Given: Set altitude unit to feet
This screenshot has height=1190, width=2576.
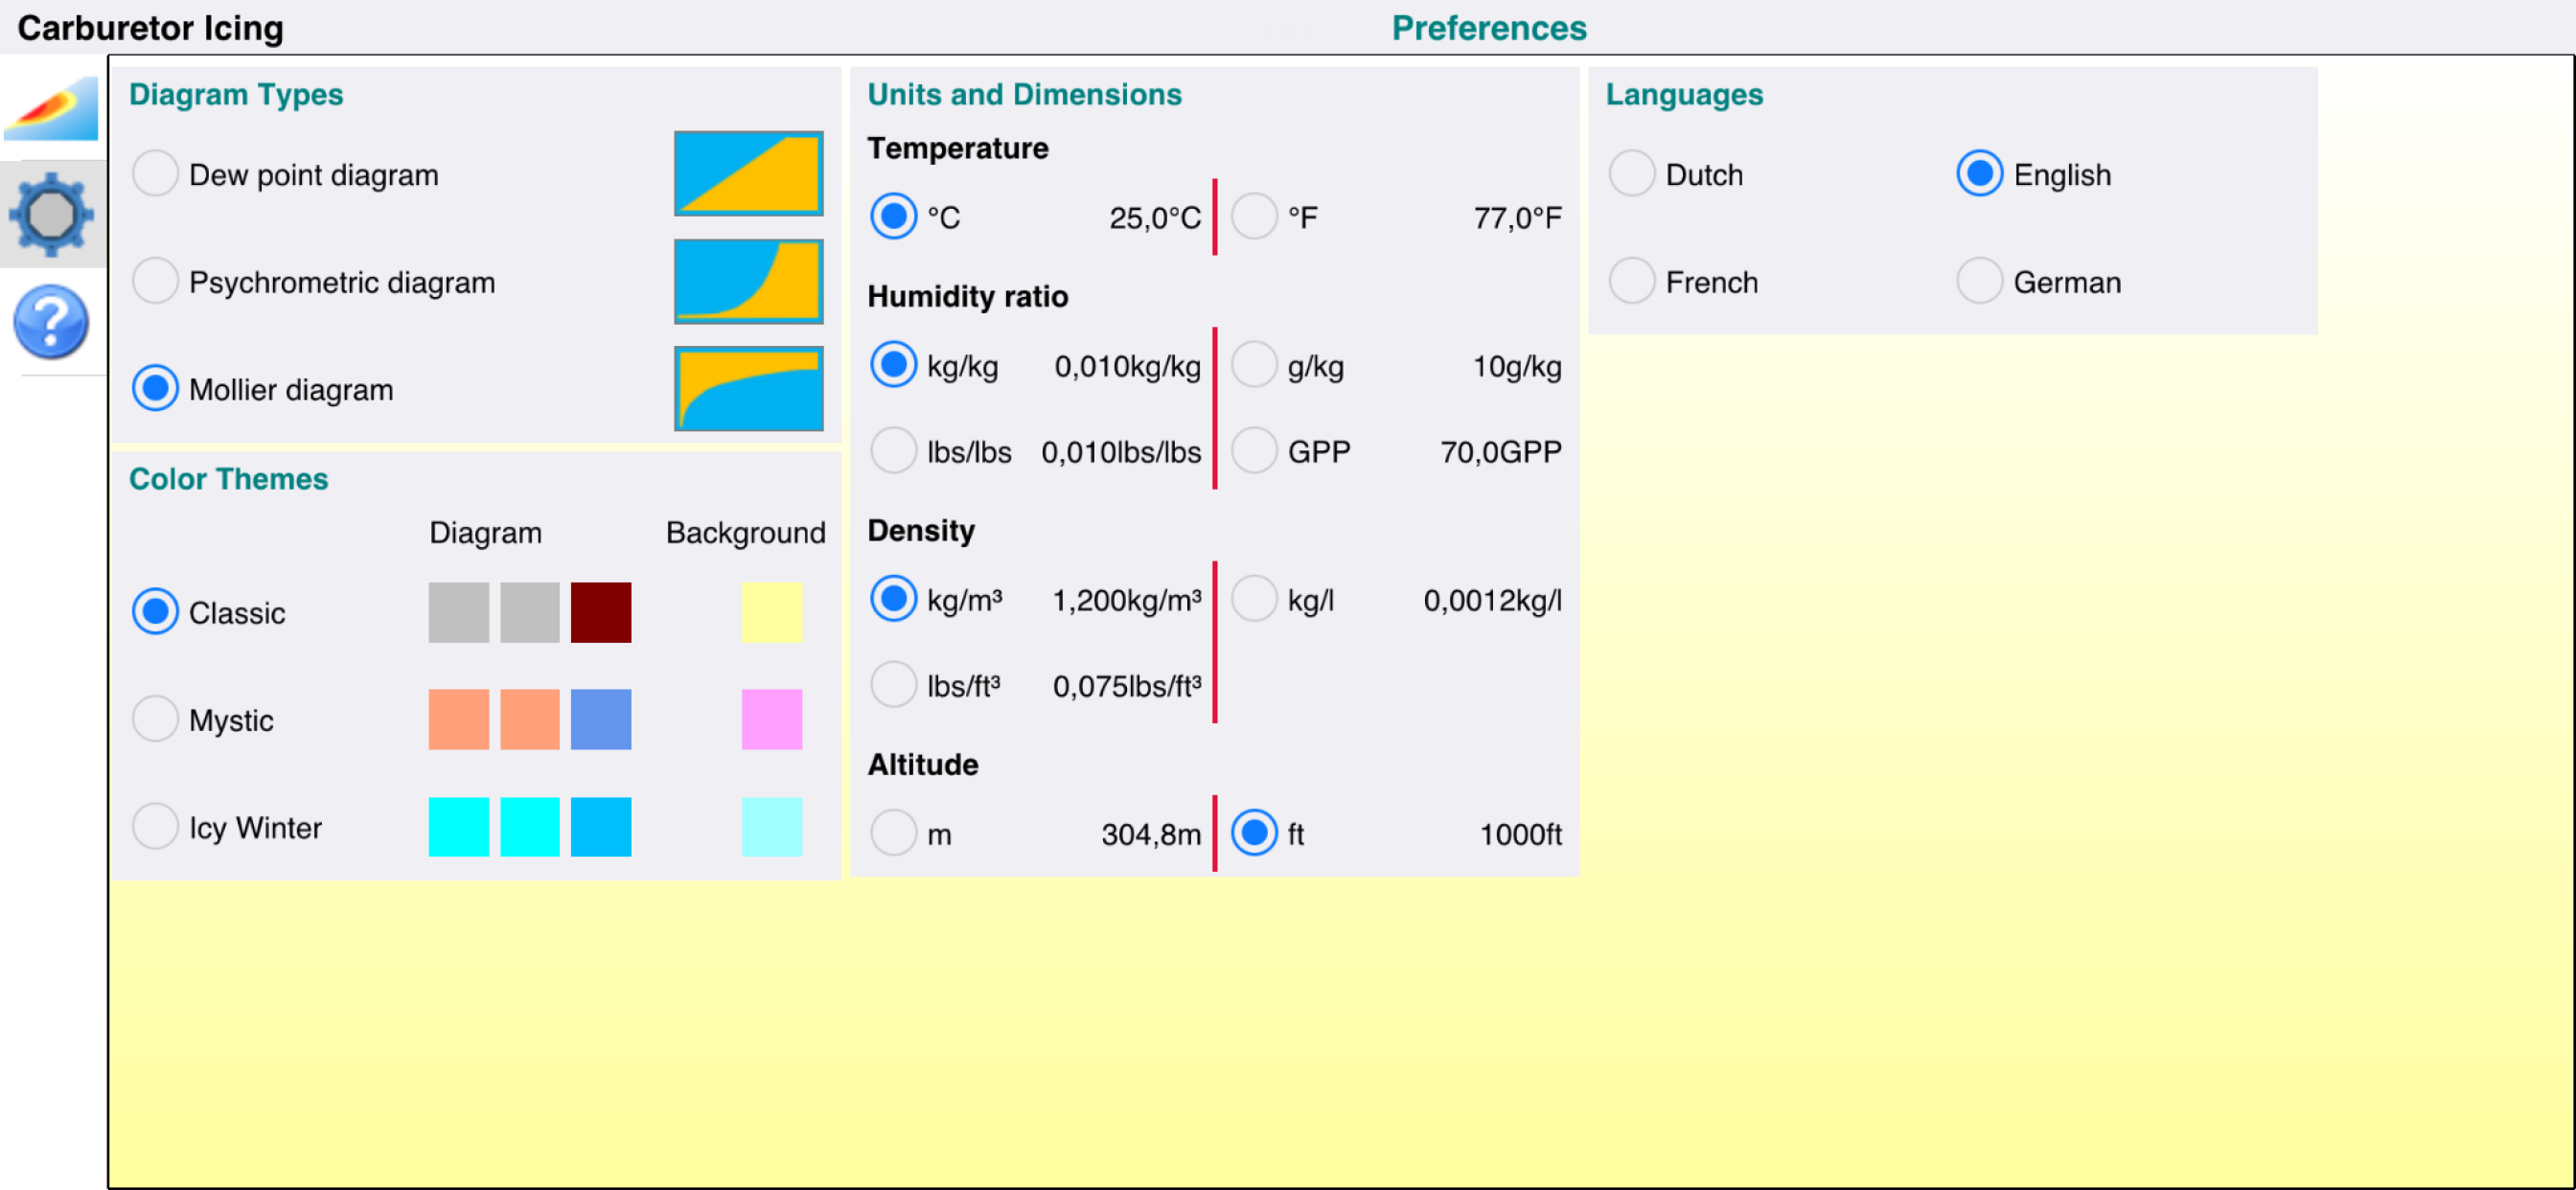Looking at the screenshot, I should (x=1253, y=833).
